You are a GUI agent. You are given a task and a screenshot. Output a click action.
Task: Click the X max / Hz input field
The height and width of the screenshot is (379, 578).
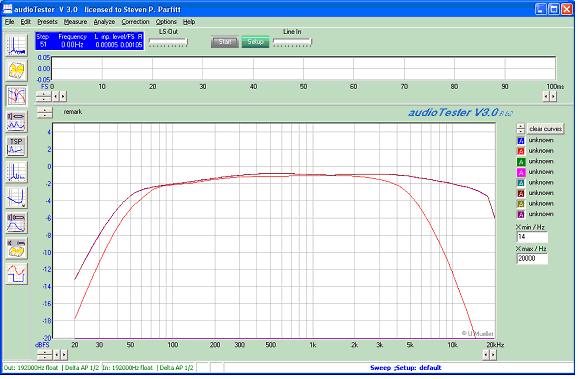[x=532, y=259]
